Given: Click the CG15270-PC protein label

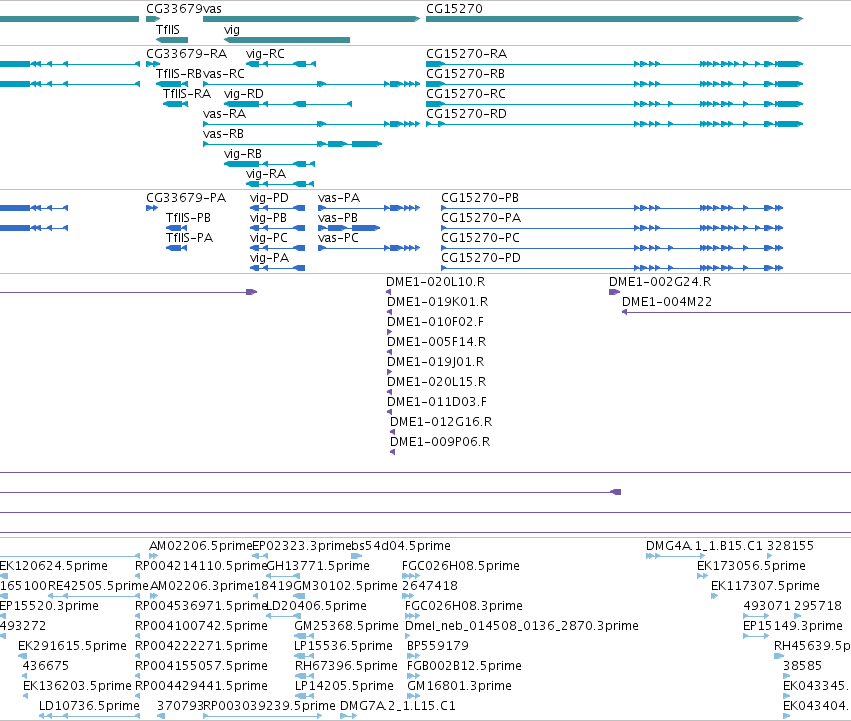Looking at the screenshot, I should (x=480, y=238).
